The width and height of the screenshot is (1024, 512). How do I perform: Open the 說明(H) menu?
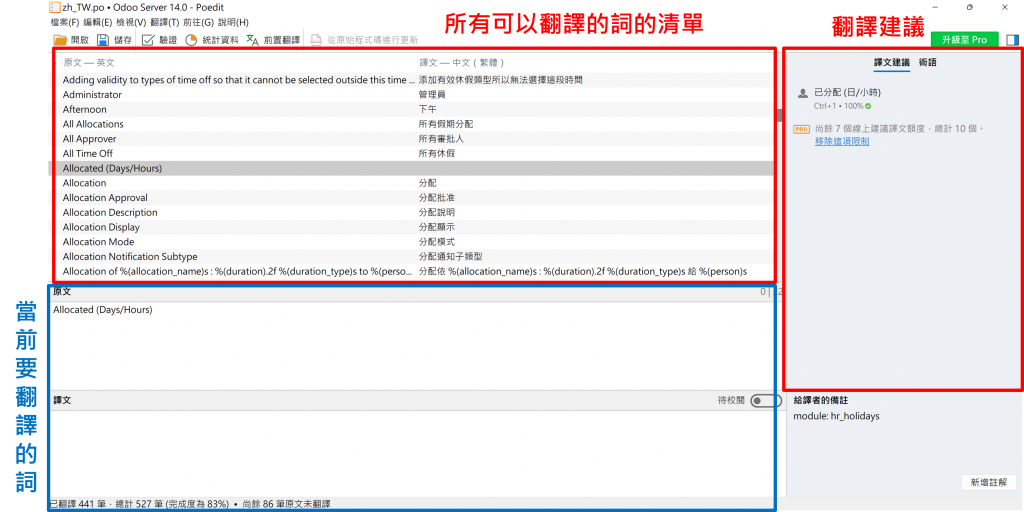[x=233, y=22]
